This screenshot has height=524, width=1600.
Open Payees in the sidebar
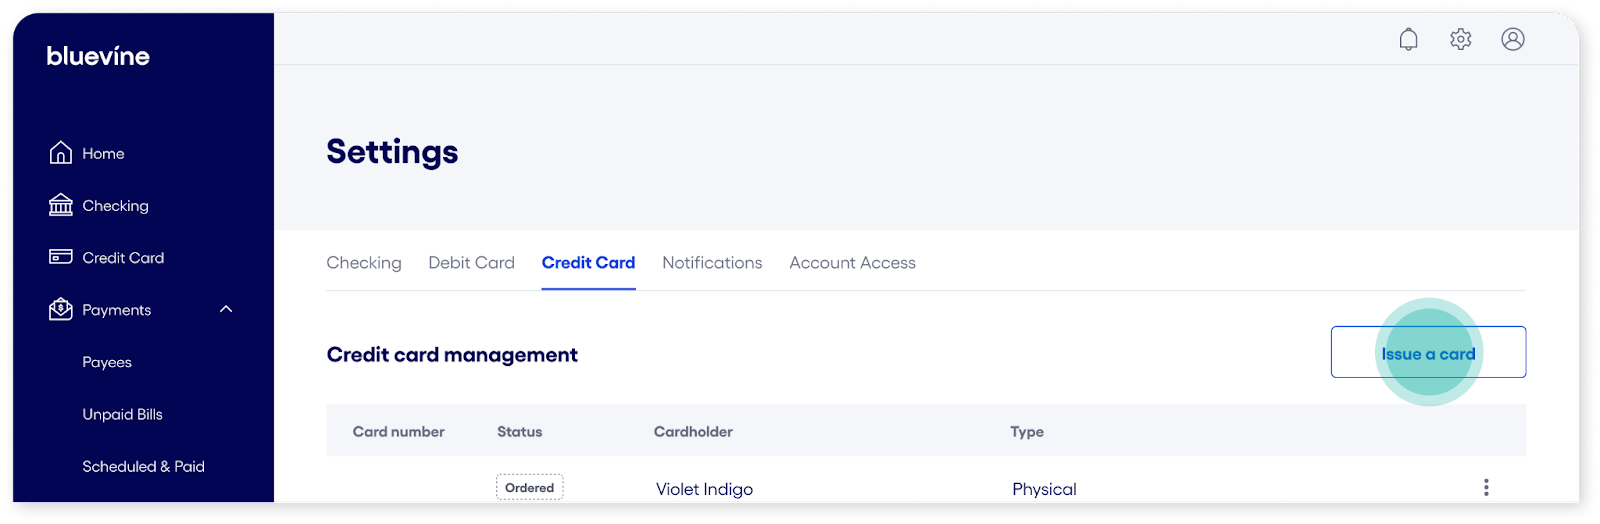point(107,362)
